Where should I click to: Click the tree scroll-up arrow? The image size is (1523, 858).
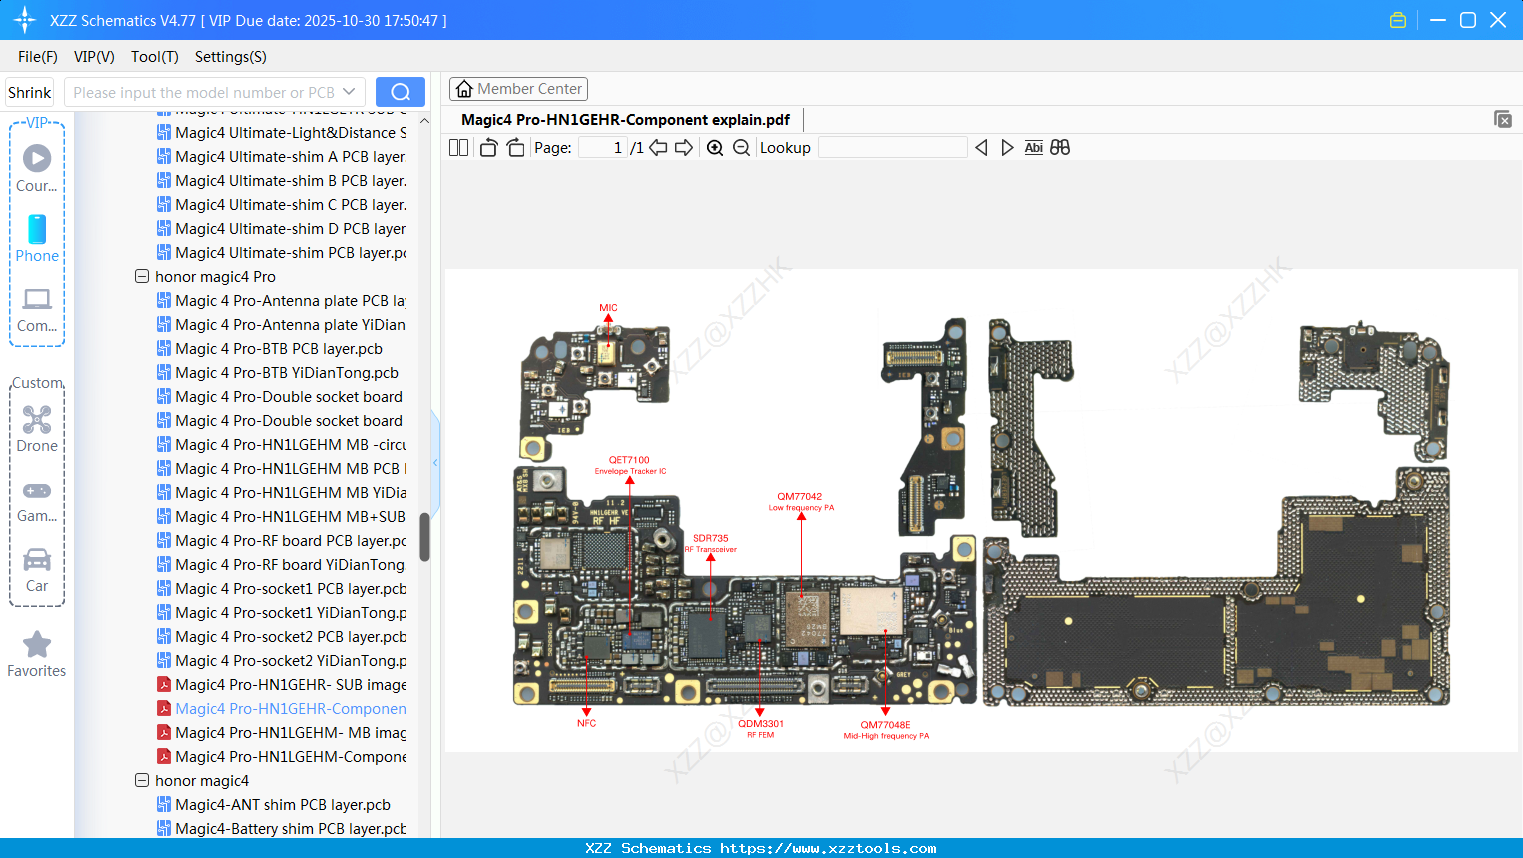424,121
